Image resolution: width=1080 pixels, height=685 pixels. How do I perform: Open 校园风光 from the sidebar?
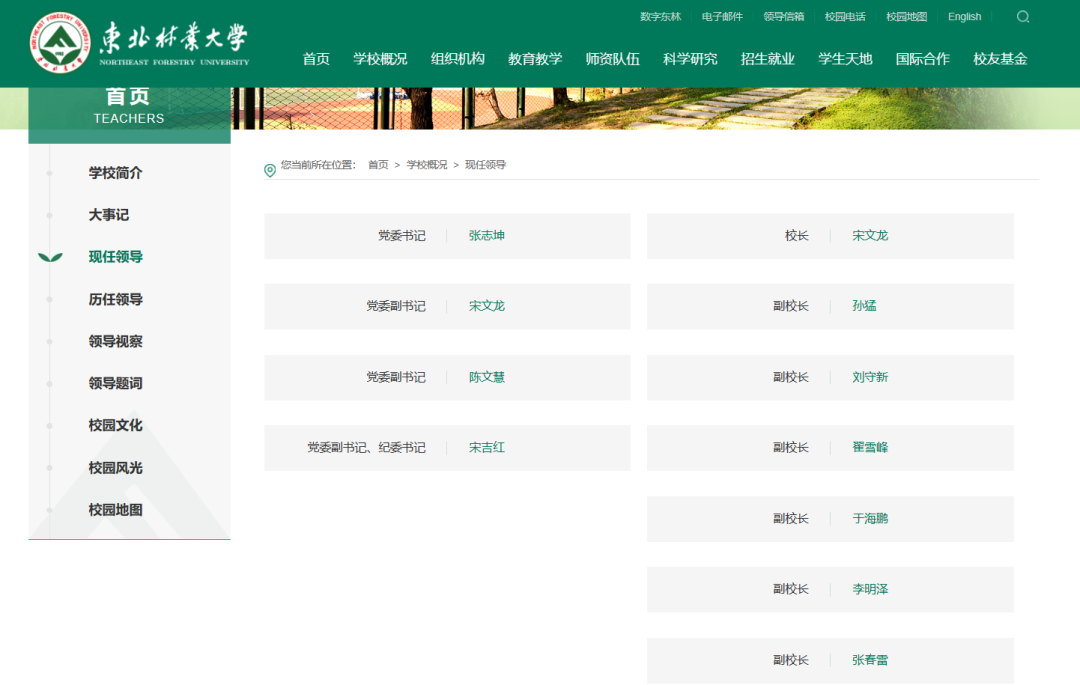115,468
